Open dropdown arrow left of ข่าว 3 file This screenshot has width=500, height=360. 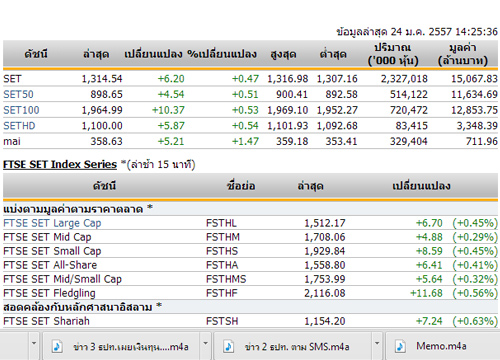(34, 343)
